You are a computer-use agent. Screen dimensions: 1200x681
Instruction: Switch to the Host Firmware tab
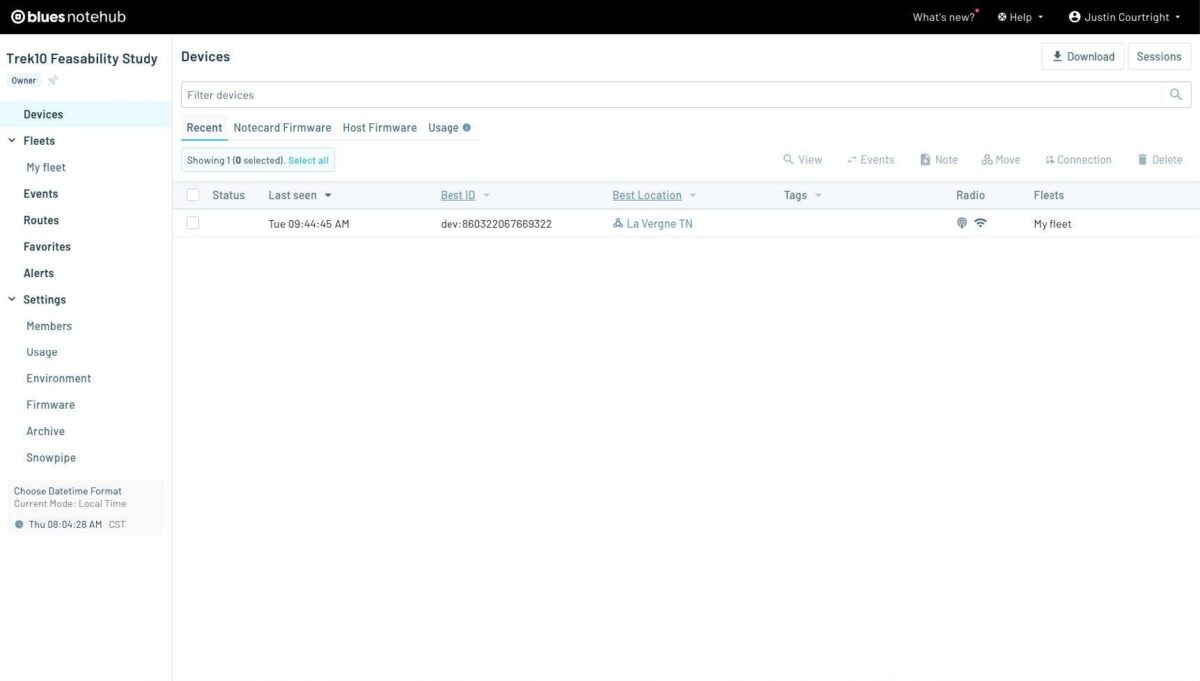point(379,128)
